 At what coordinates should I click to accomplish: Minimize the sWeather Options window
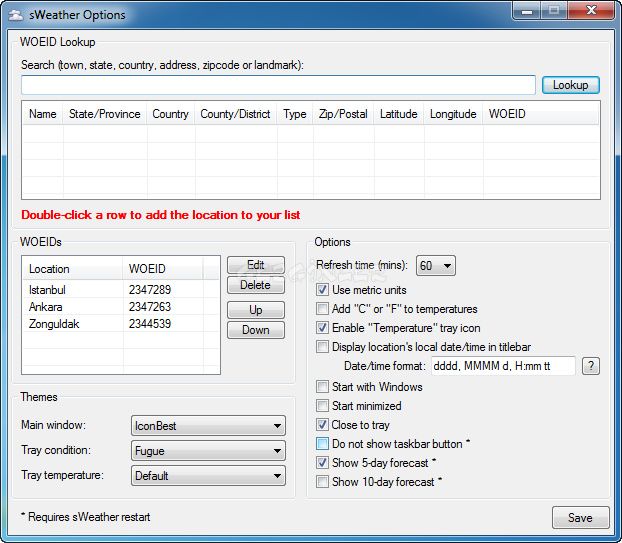(526, 10)
